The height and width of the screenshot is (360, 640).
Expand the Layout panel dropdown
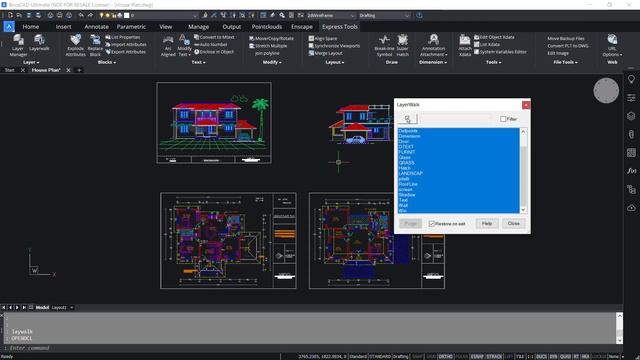point(335,62)
